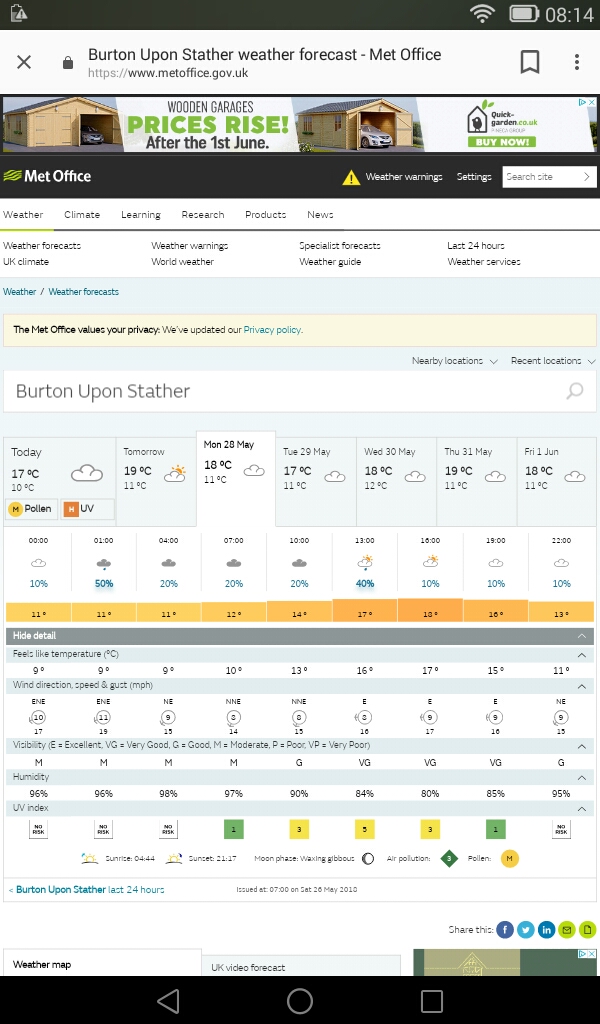Click the Met Office logo
Viewport: 600px width, 1024px height.
click(x=47, y=176)
